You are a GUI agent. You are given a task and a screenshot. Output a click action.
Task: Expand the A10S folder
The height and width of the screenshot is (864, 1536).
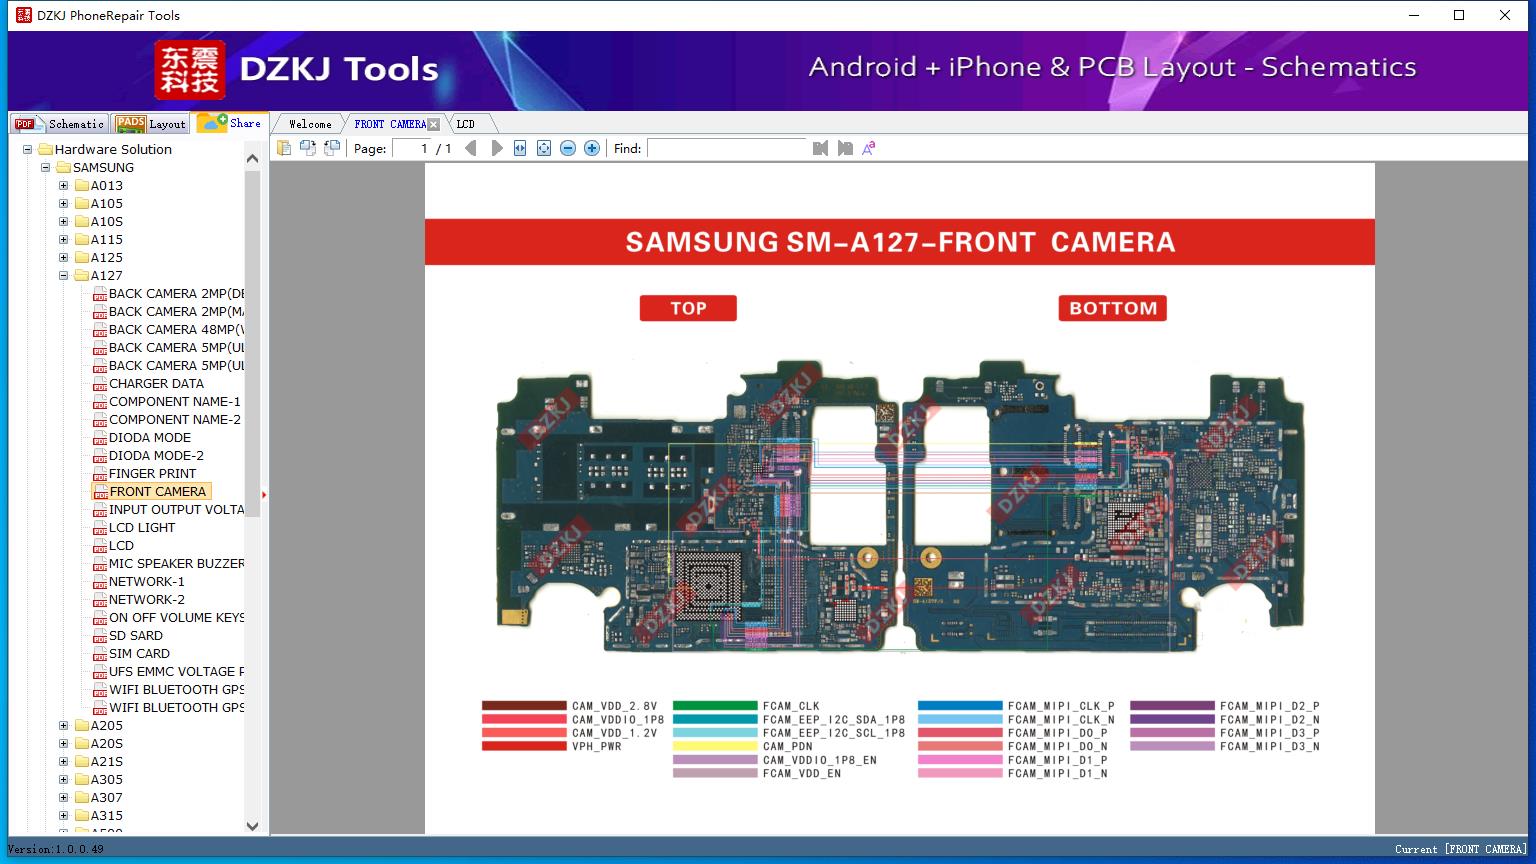click(x=64, y=222)
